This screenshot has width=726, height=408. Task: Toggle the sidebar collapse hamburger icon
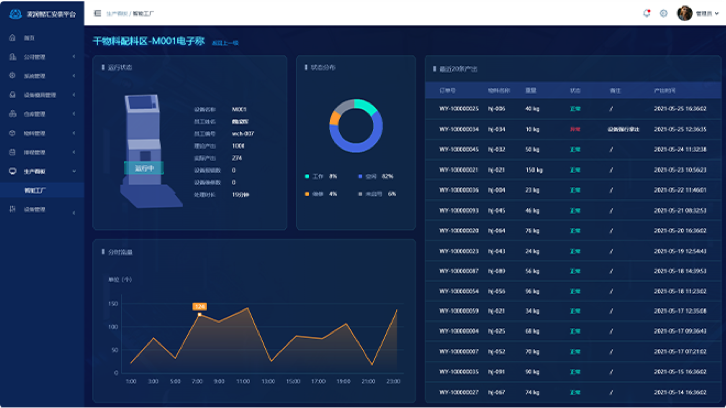[x=96, y=13]
